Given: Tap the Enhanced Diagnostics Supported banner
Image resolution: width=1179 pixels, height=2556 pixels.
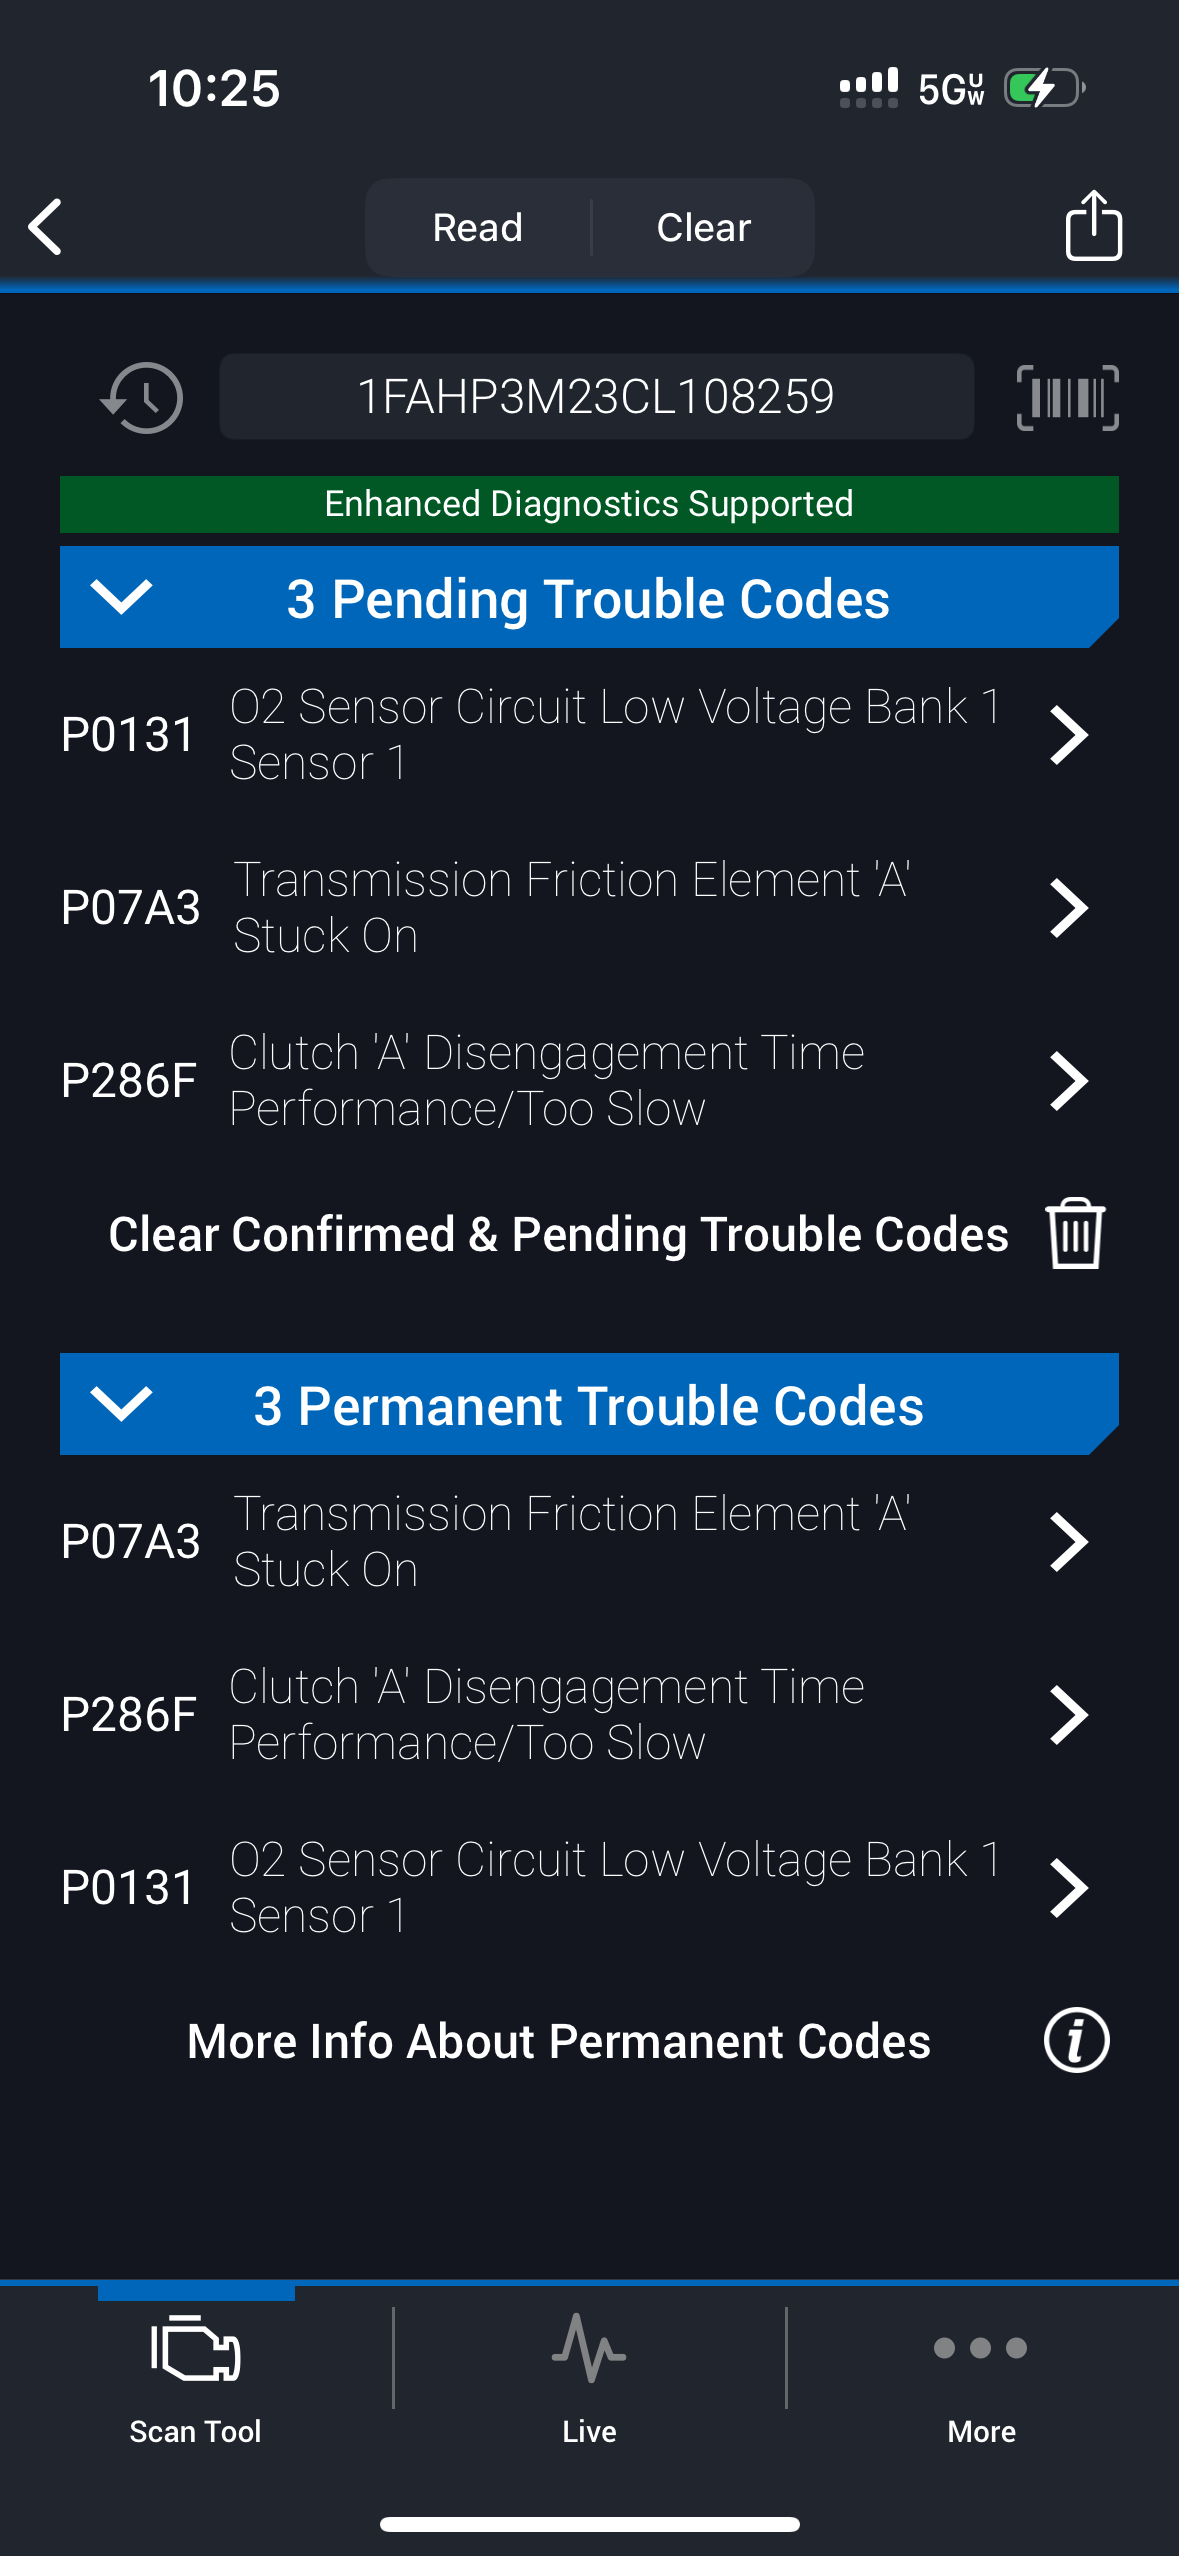Looking at the screenshot, I should coord(589,504).
